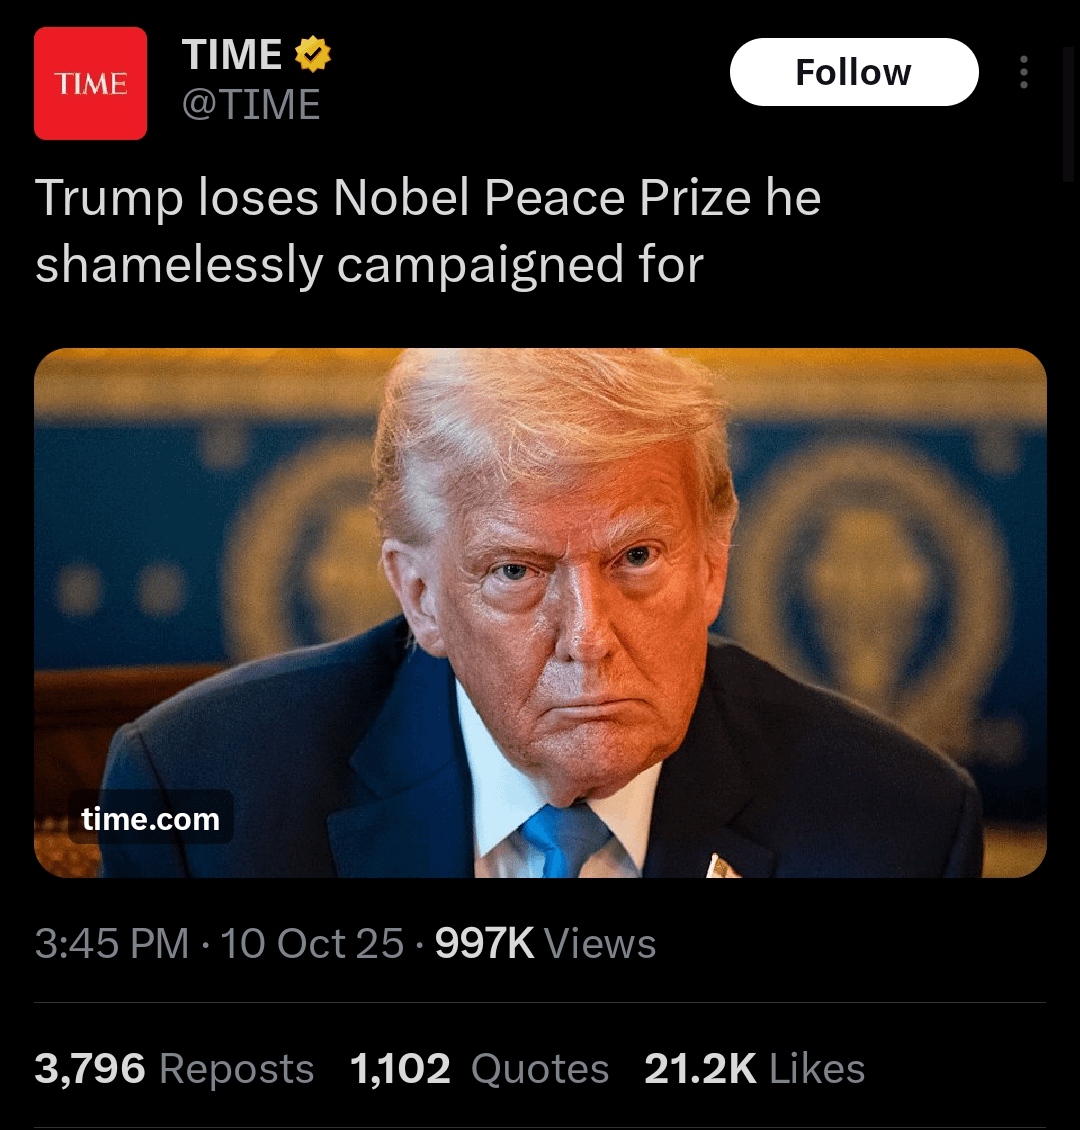Click the scrollbar at the right edge
This screenshot has width=1080, height=1130.
(1069, 115)
